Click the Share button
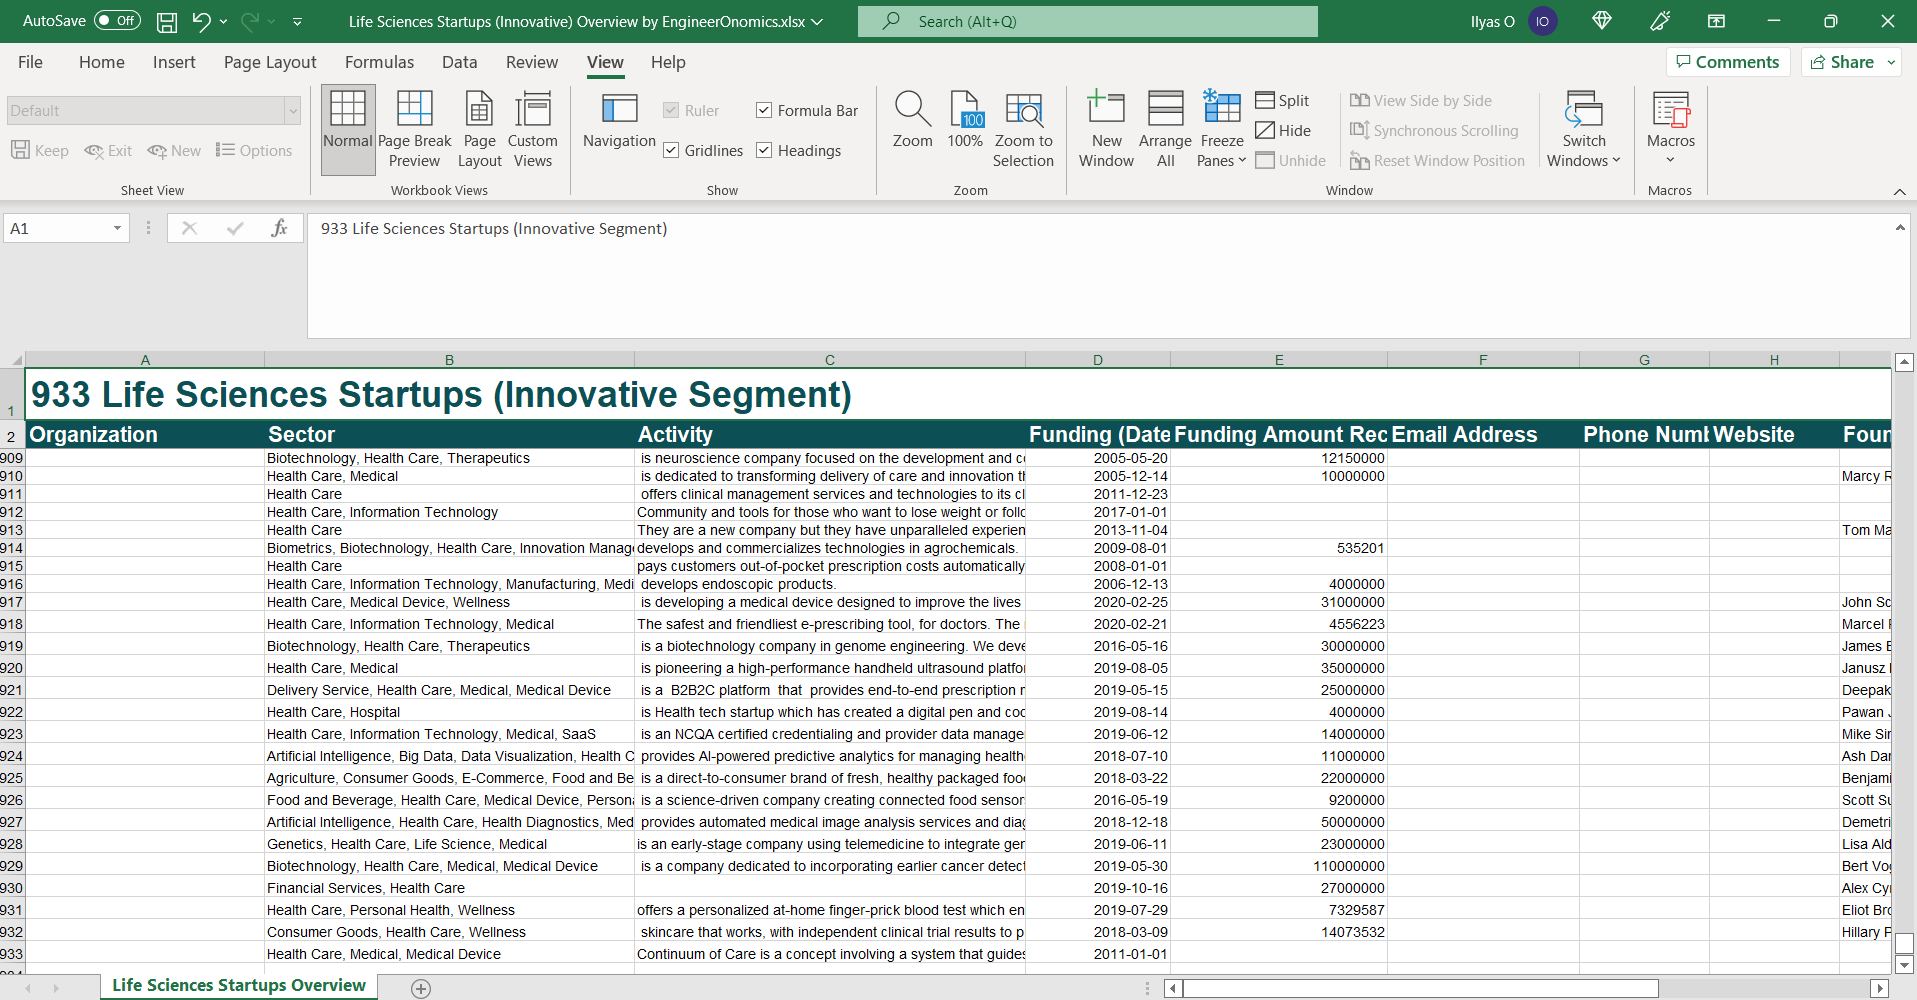Viewport: 1917px width, 1000px height. [1845, 61]
